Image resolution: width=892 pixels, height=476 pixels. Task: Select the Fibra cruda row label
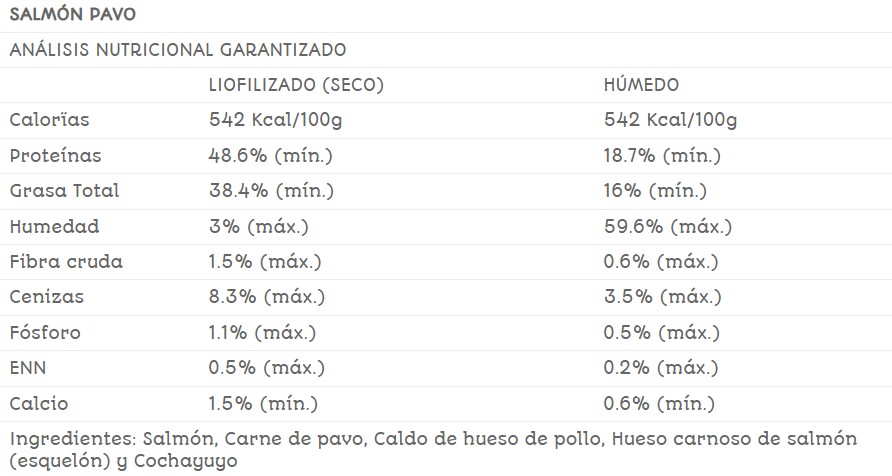point(66,262)
